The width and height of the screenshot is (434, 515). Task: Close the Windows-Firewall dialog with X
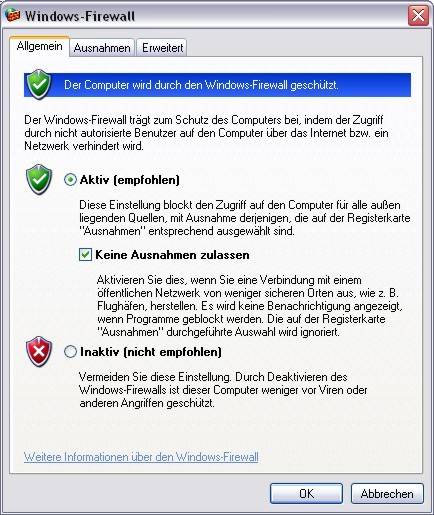coord(418,15)
